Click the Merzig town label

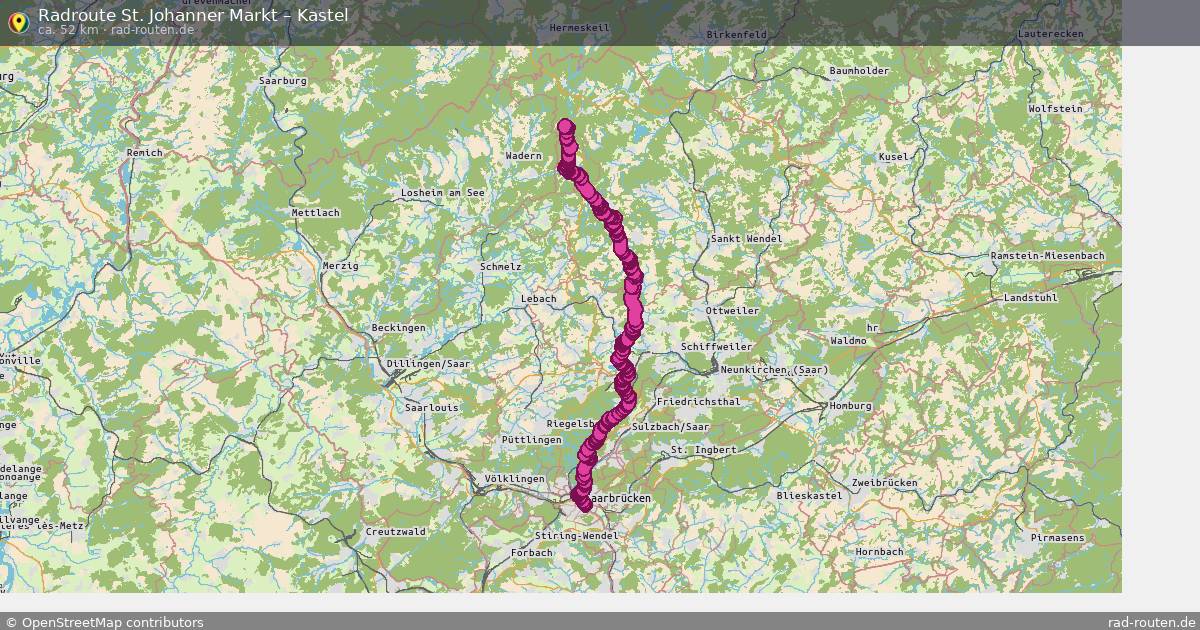[340, 265]
